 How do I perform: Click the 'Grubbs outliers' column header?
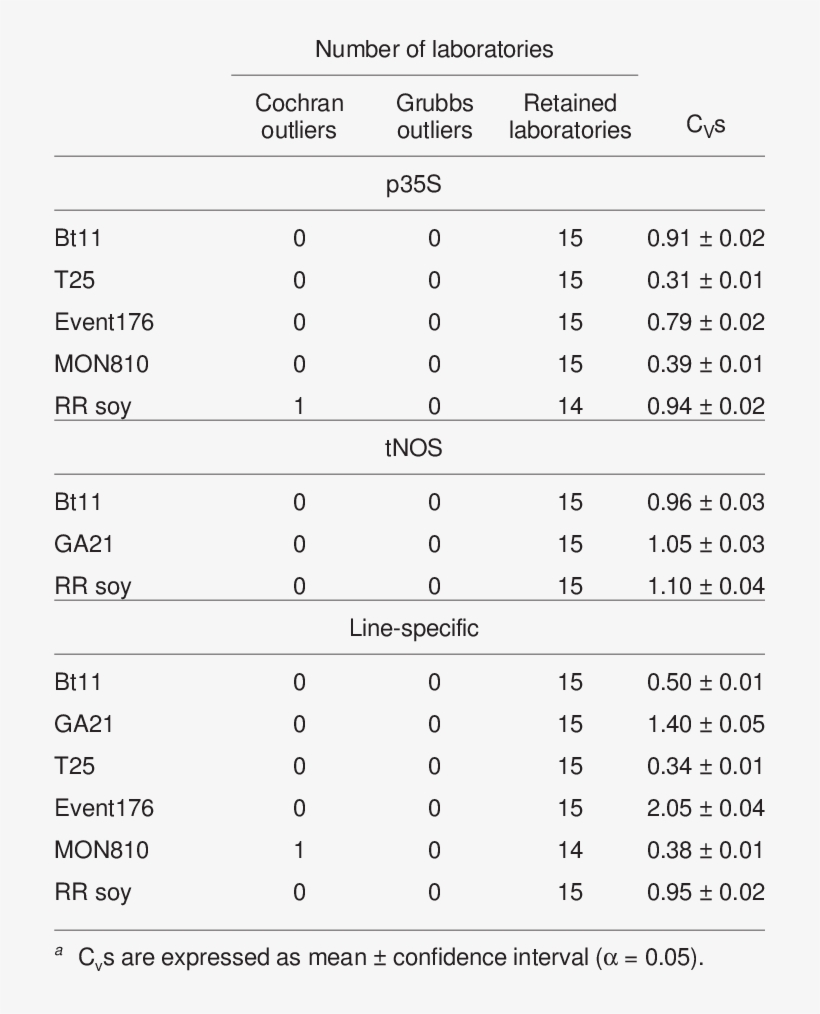pos(434,116)
